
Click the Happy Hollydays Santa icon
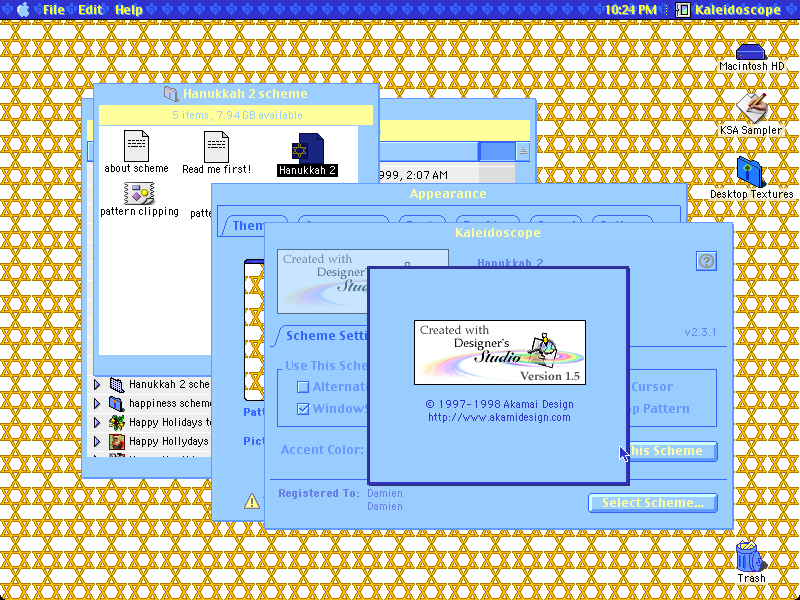tap(117, 441)
